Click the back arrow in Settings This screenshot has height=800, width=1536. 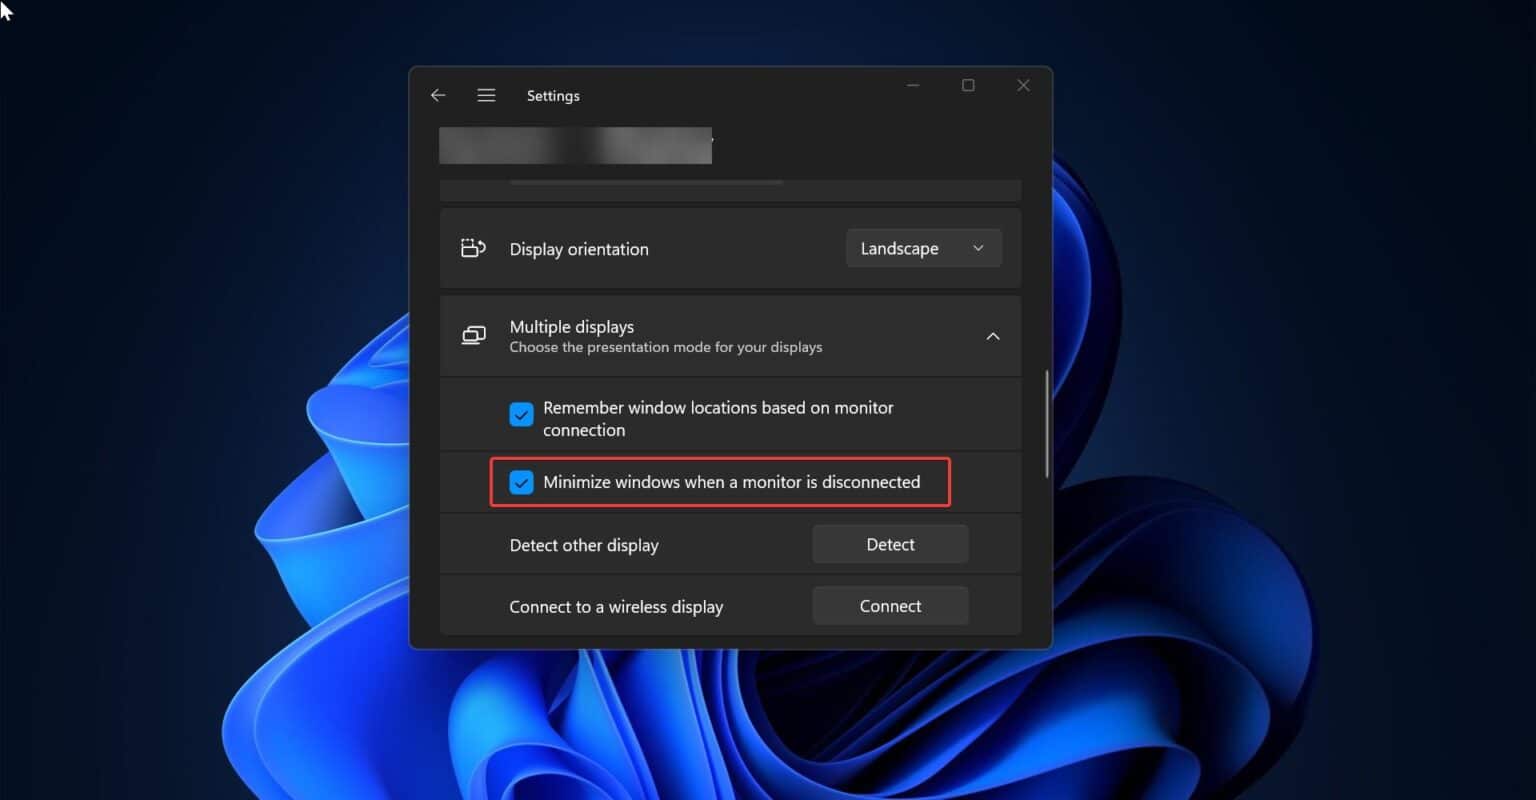(x=437, y=95)
